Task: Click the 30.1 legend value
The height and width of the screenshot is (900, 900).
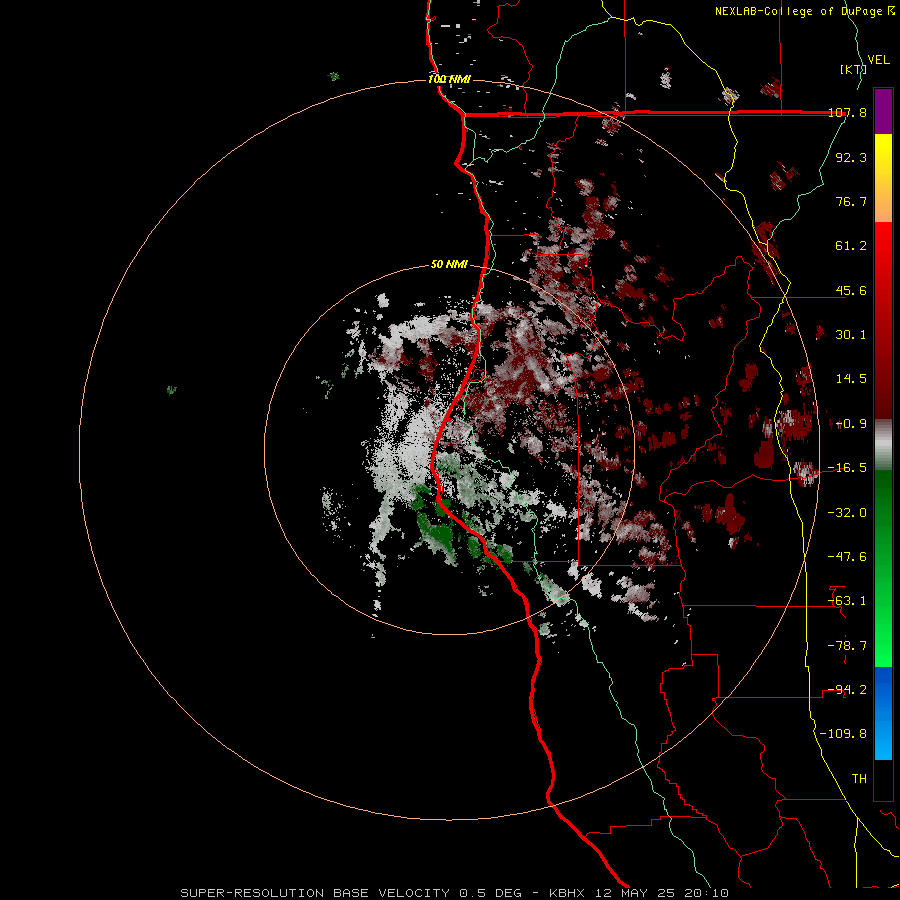Action: pos(851,335)
